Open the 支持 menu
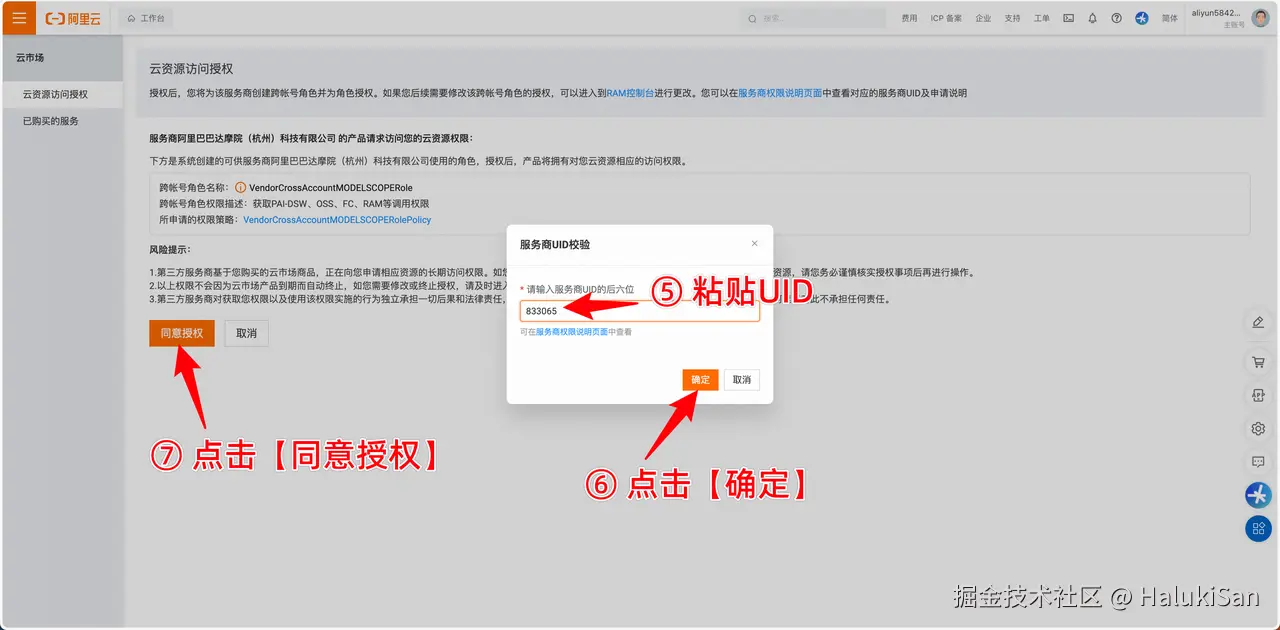 (1013, 18)
